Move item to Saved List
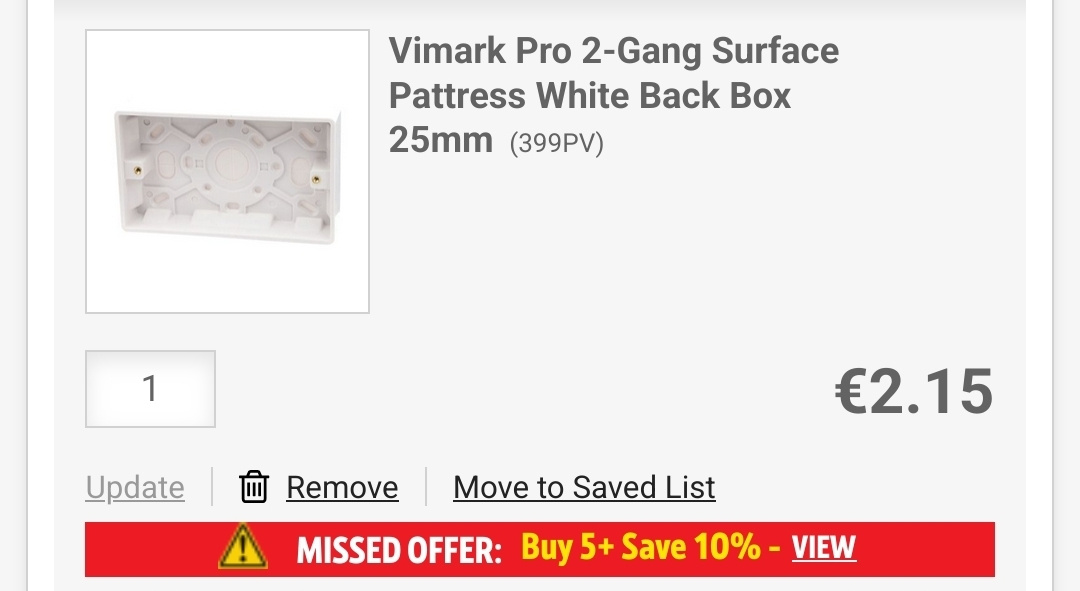Image resolution: width=1080 pixels, height=591 pixels. click(x=584, y=488)
